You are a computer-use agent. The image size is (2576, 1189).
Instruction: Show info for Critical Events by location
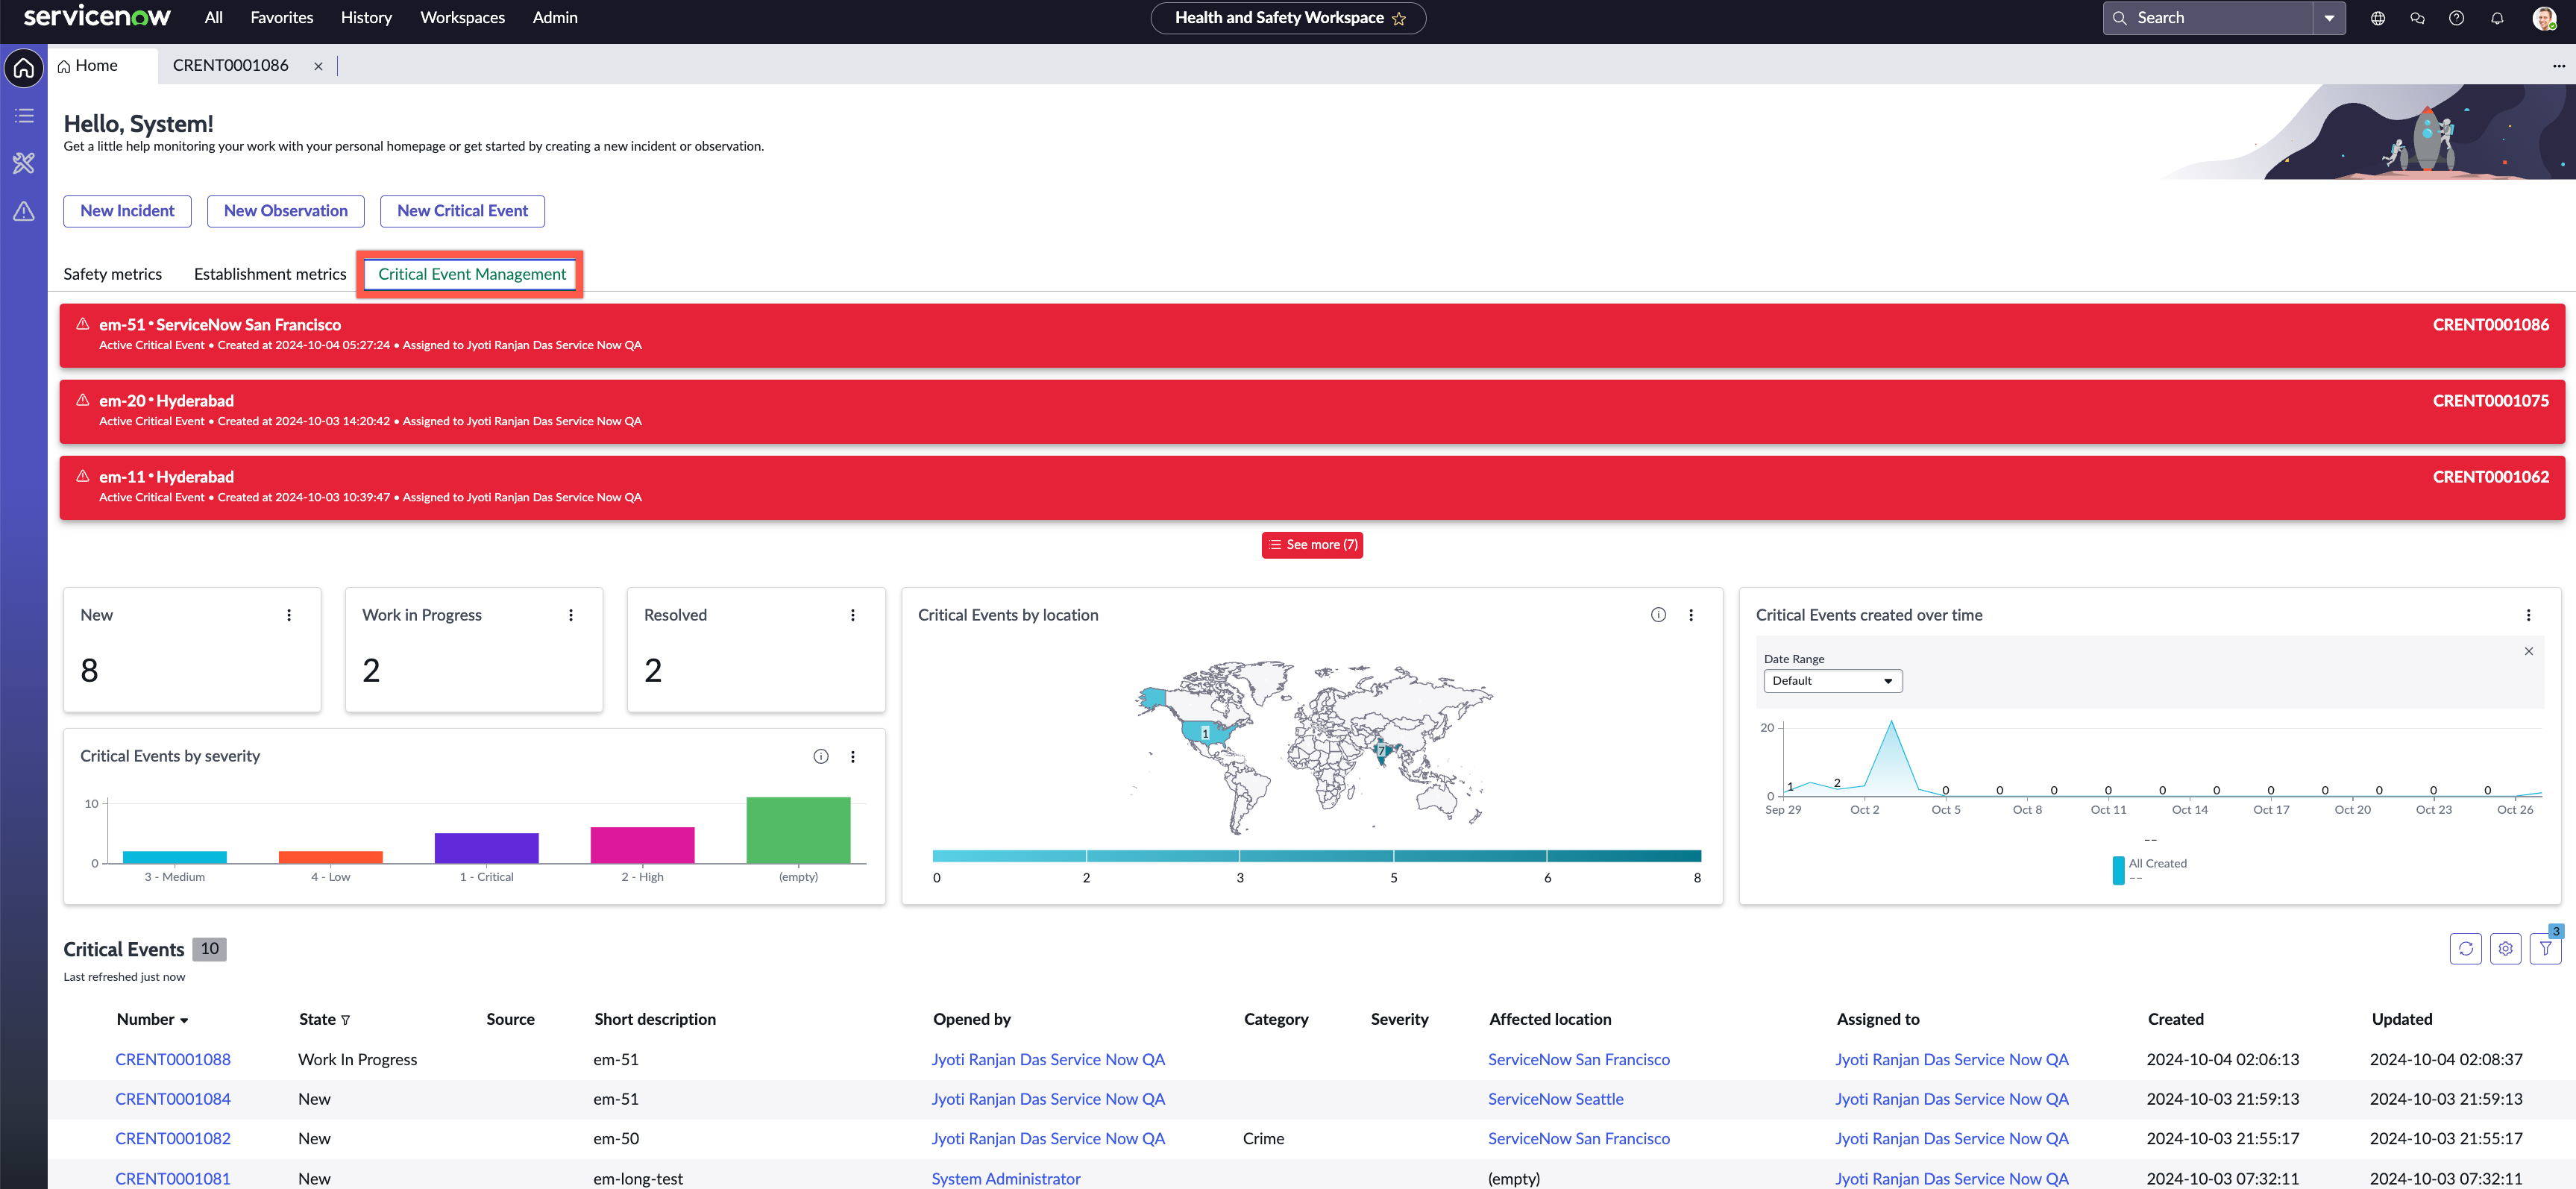click(x=1658, y=615)
